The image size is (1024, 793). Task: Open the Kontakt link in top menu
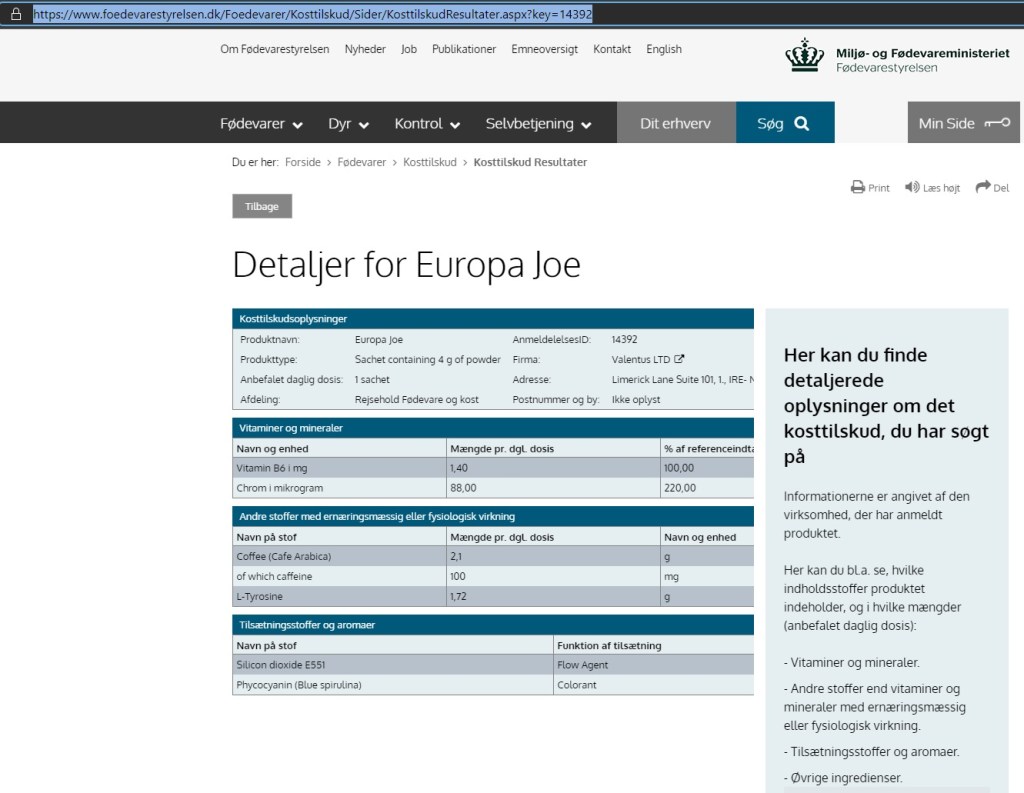tap(612, 49)
